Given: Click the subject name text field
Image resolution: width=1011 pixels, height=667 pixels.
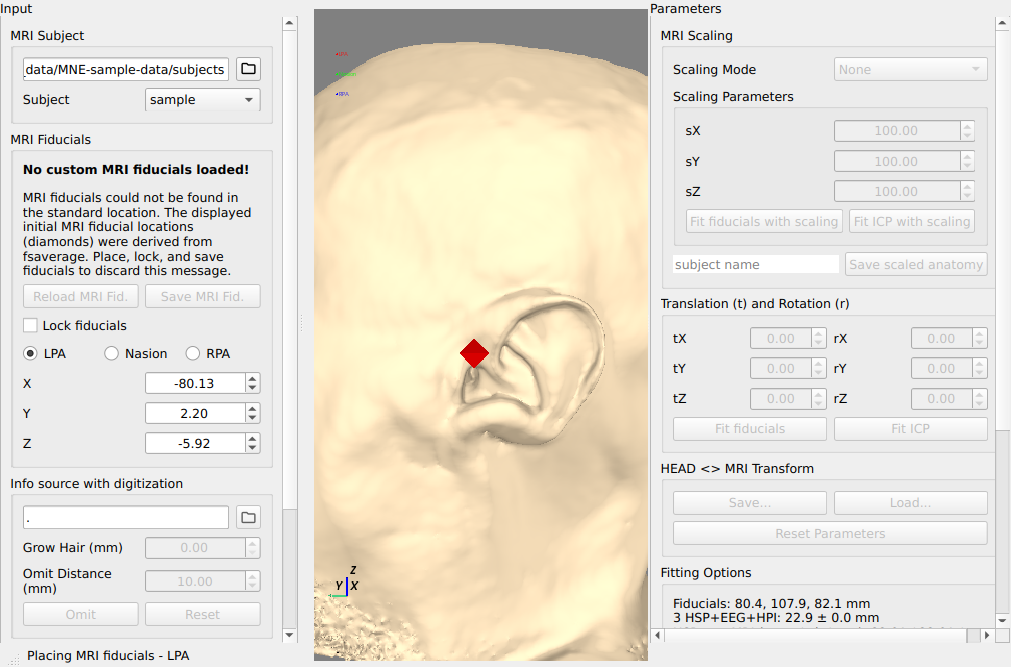Looking at the screenshot, I should [x=755, y=265].
